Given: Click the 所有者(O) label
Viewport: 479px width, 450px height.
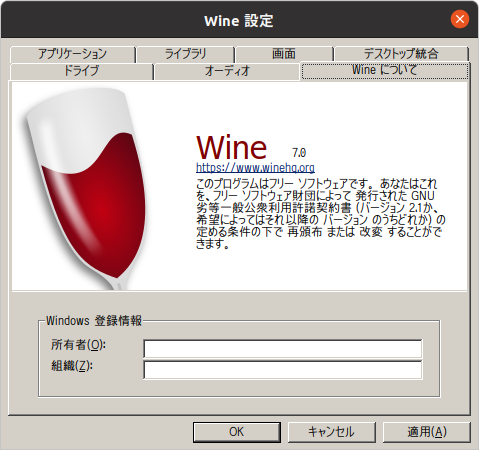Looking at the screenshot, I should [x=78, y=345].
